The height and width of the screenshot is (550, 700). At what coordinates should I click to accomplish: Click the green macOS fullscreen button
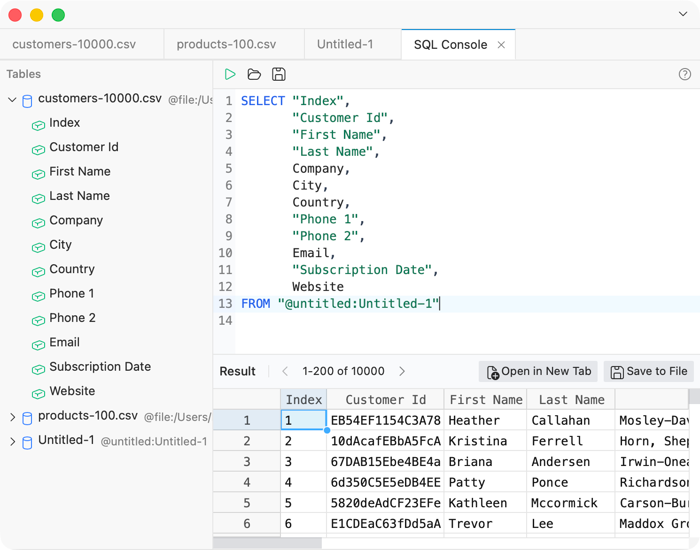coord(58,15)
